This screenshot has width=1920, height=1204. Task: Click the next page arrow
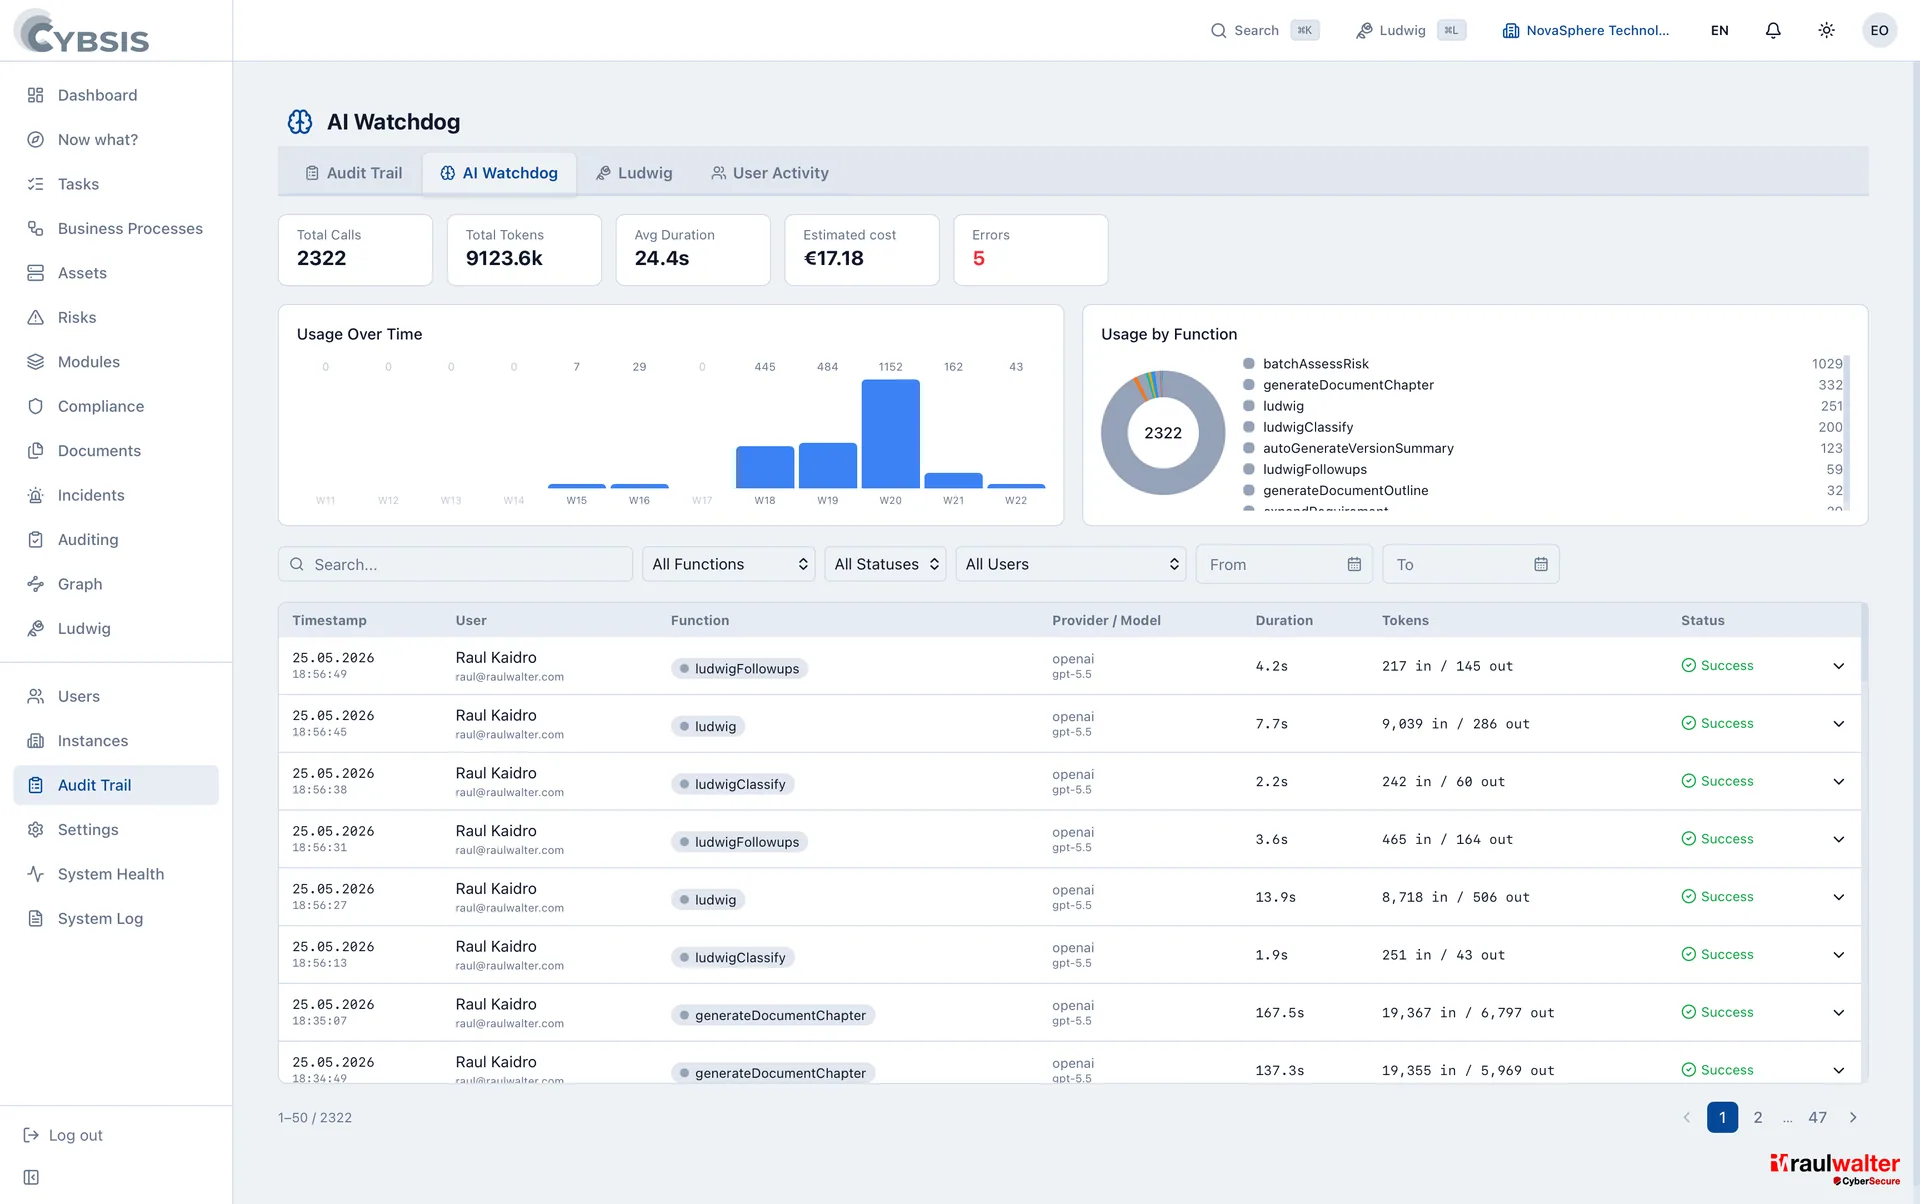pos(1853,1117)
